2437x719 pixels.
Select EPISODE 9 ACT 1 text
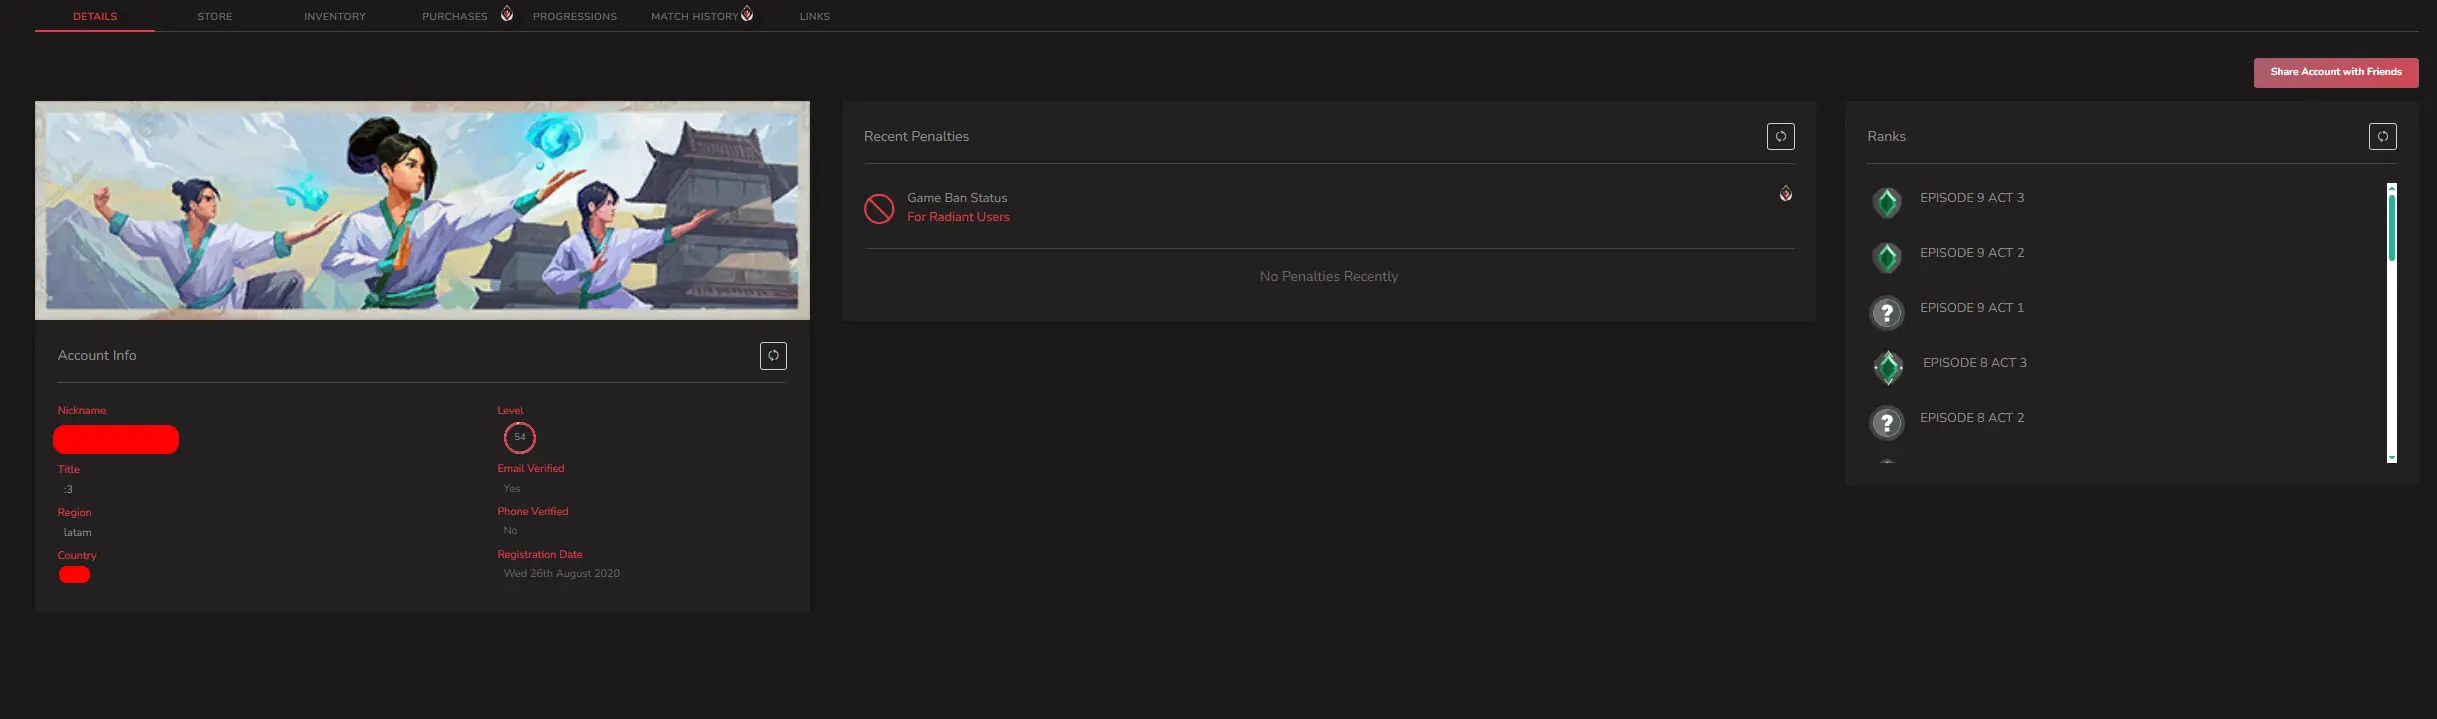(x=1972, y=308)
